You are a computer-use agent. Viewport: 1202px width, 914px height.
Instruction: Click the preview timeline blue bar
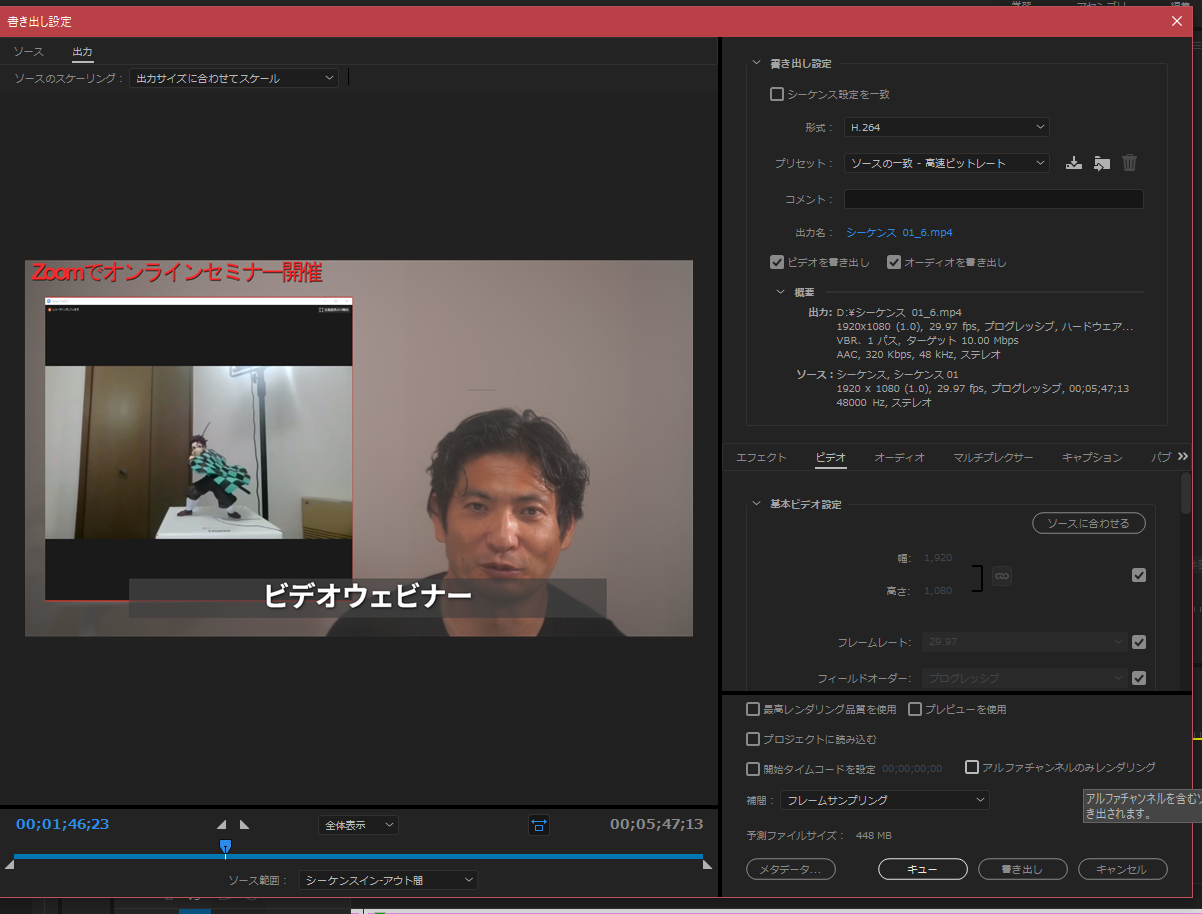pyautogui.click(x=358, y=856)
